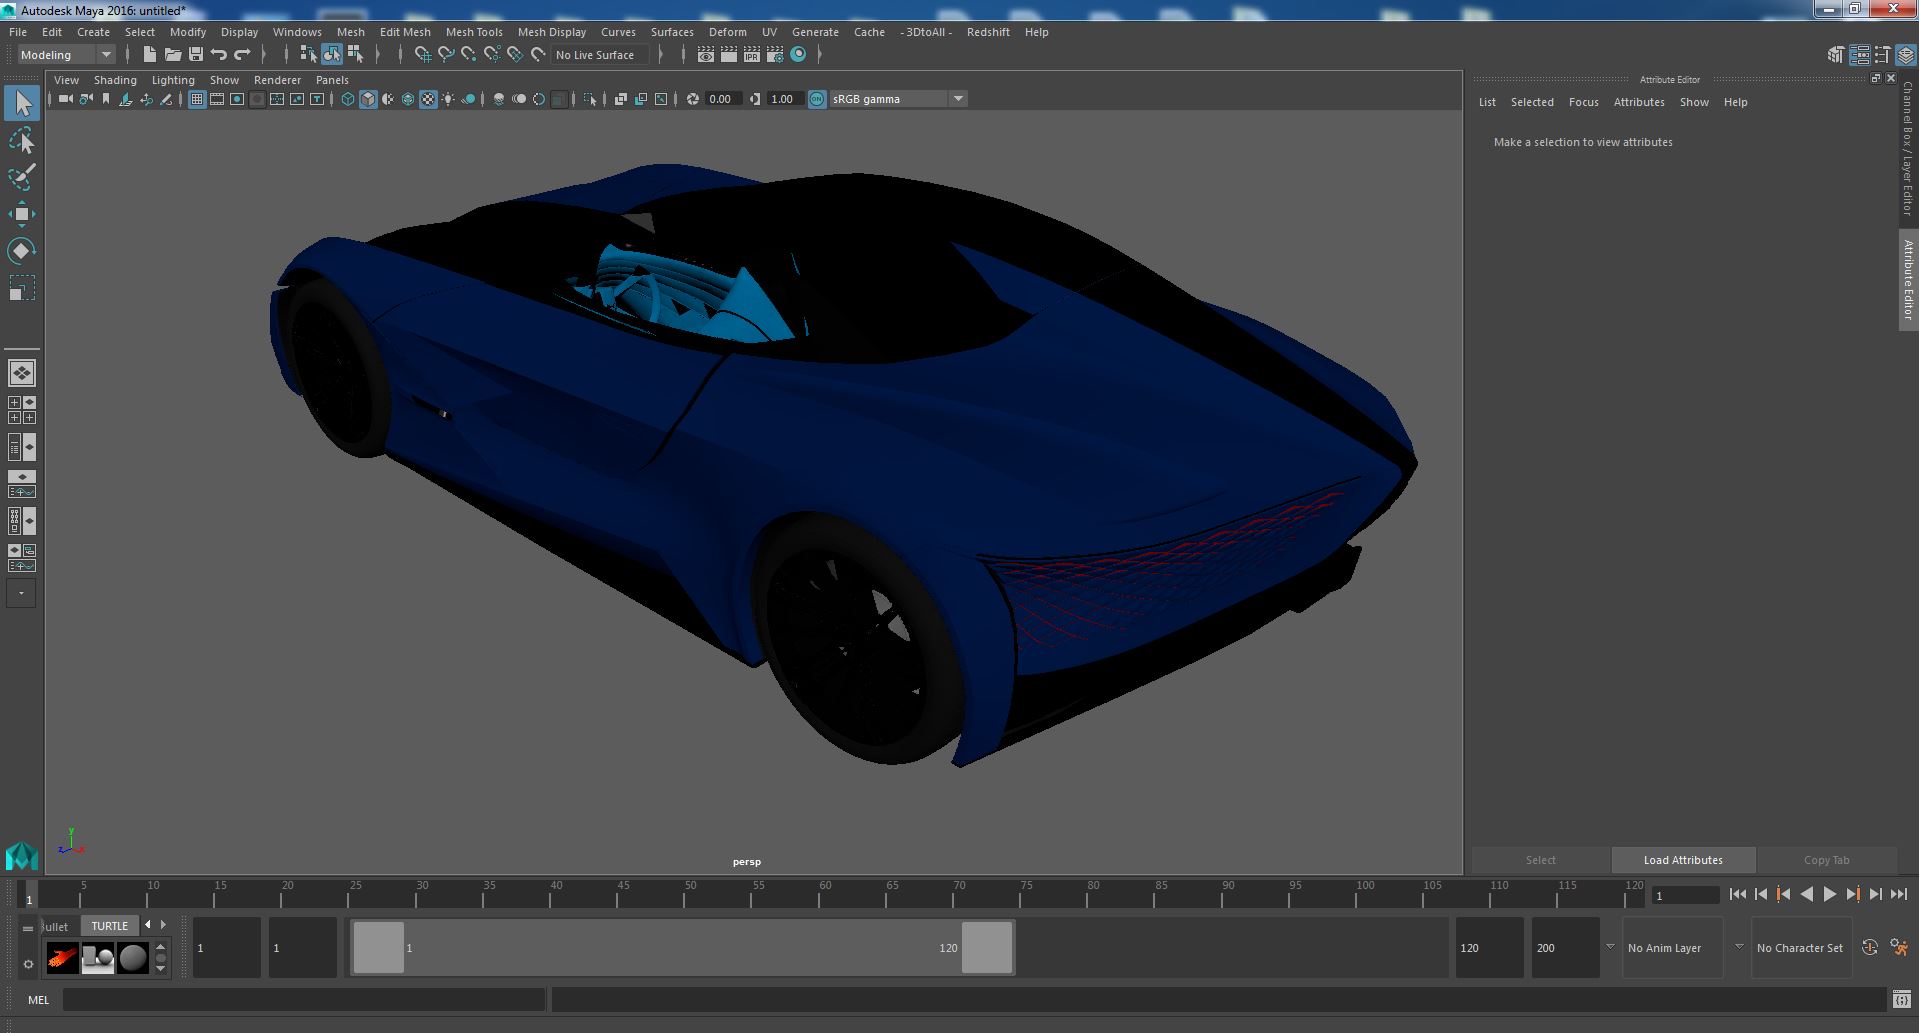Open the Modeling menu set dropdown
This screenshot has height=1033, width=1919.
coord(66,55)
